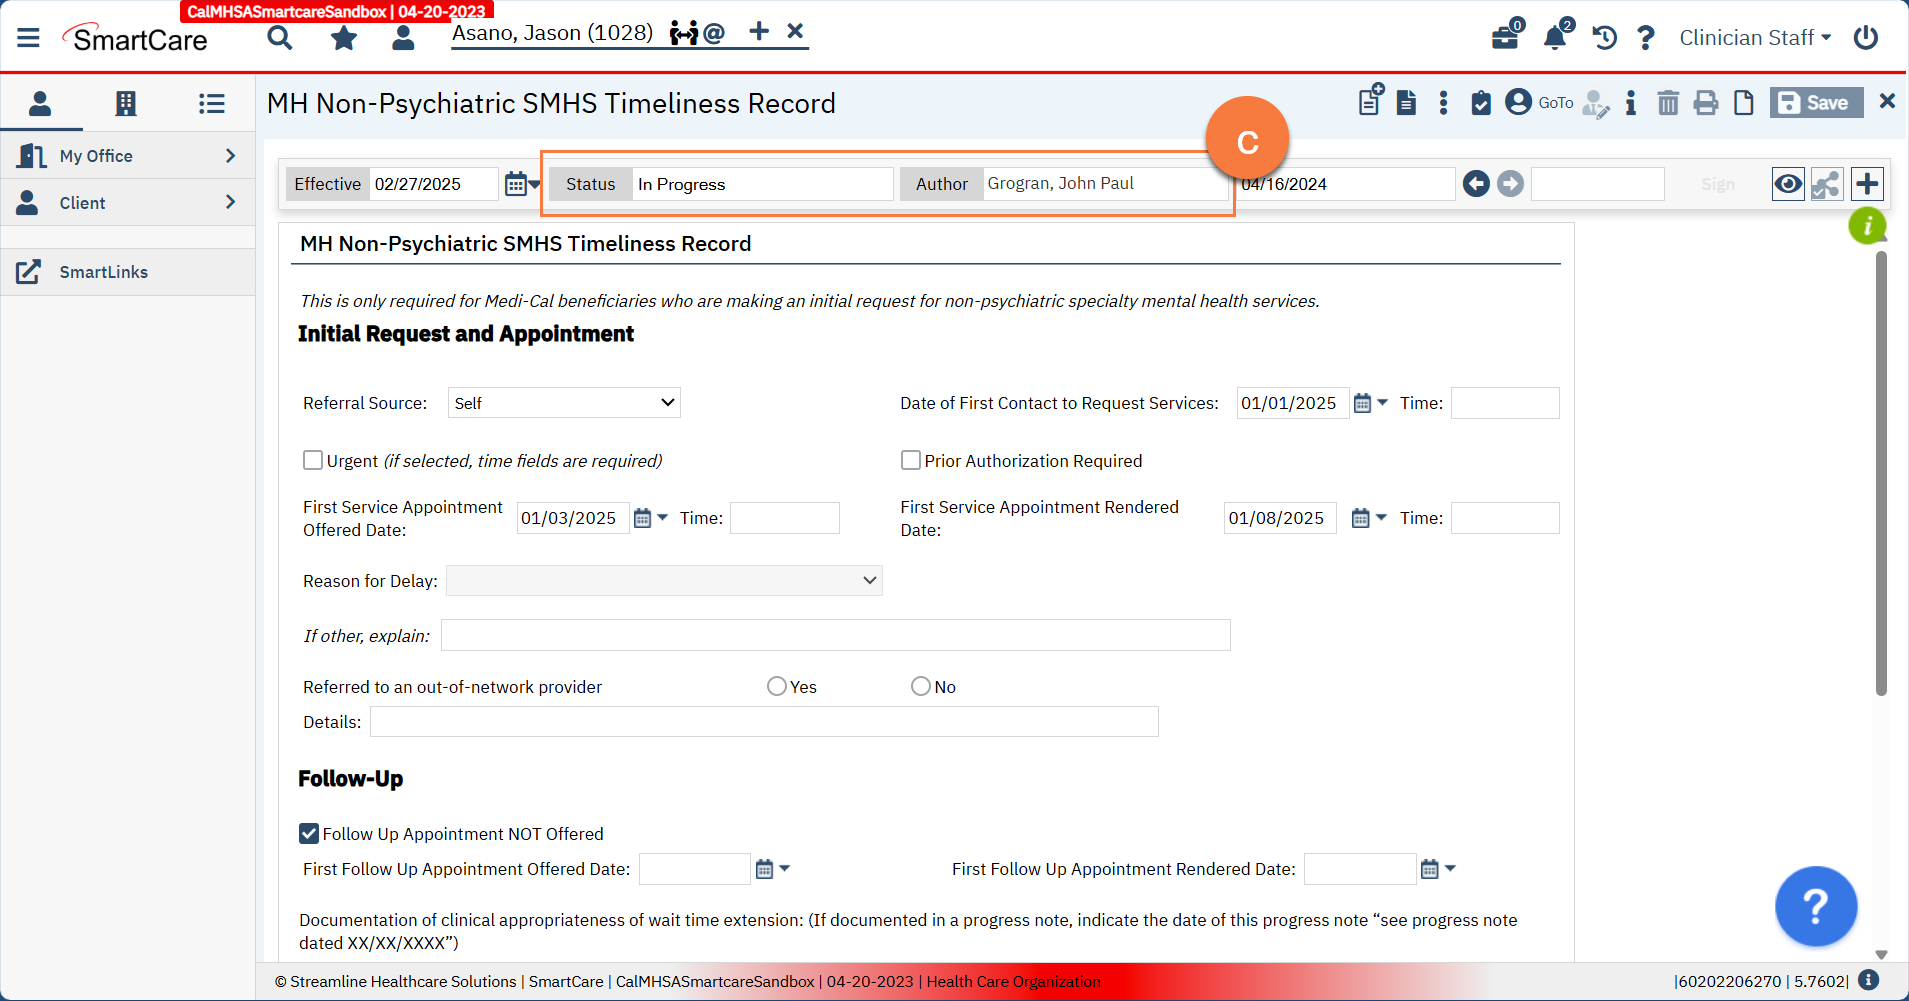Open the Clinician Staff user menu
1909x1001 pixels.
click(x=1754, y=38)
